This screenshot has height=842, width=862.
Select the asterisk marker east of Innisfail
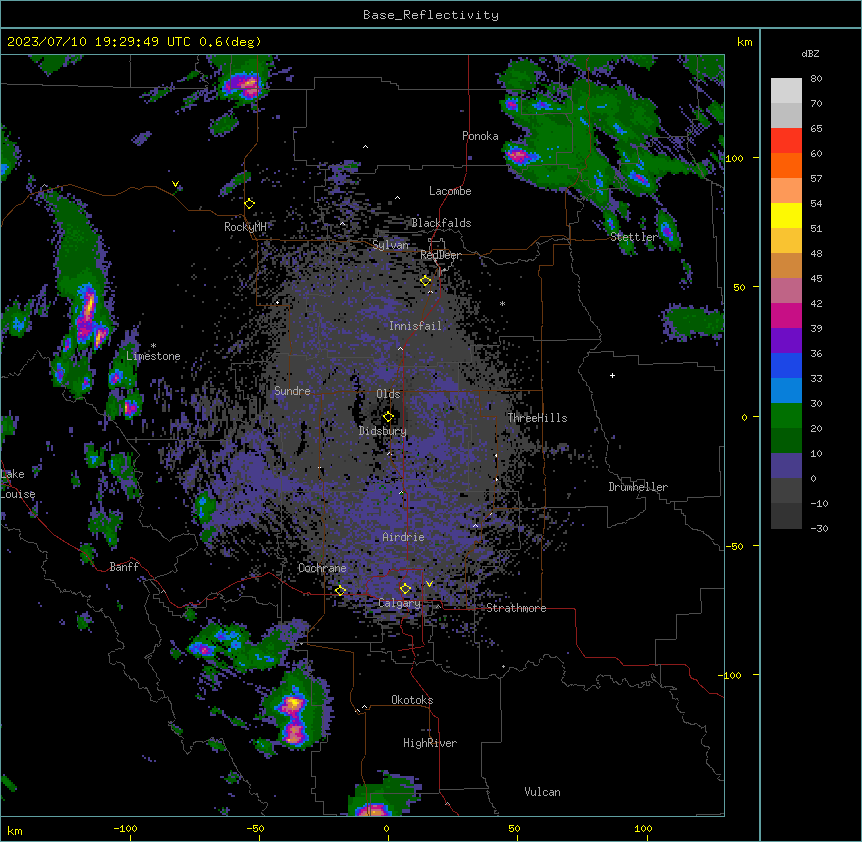click(502, 304)
